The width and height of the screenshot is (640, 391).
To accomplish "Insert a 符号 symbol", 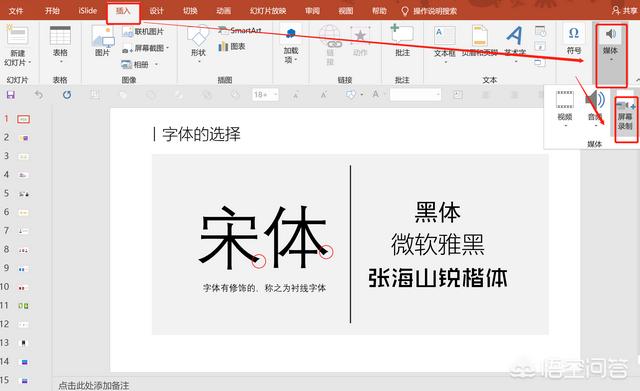I will [x=573, y=40].
